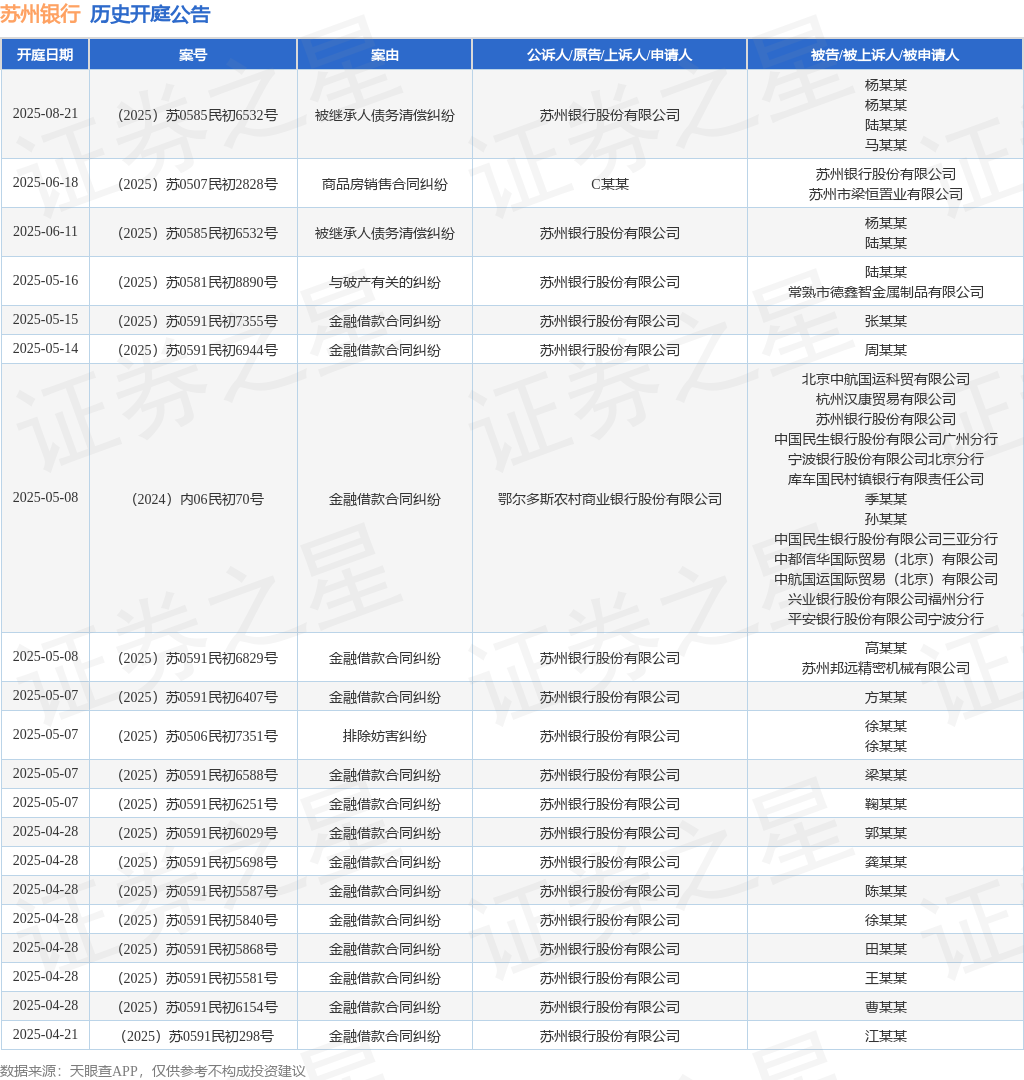Click defendant 中国民生银行股份有限公司广州分行
Viewport: 1024px width, 1080px height.
pos(886,439)
